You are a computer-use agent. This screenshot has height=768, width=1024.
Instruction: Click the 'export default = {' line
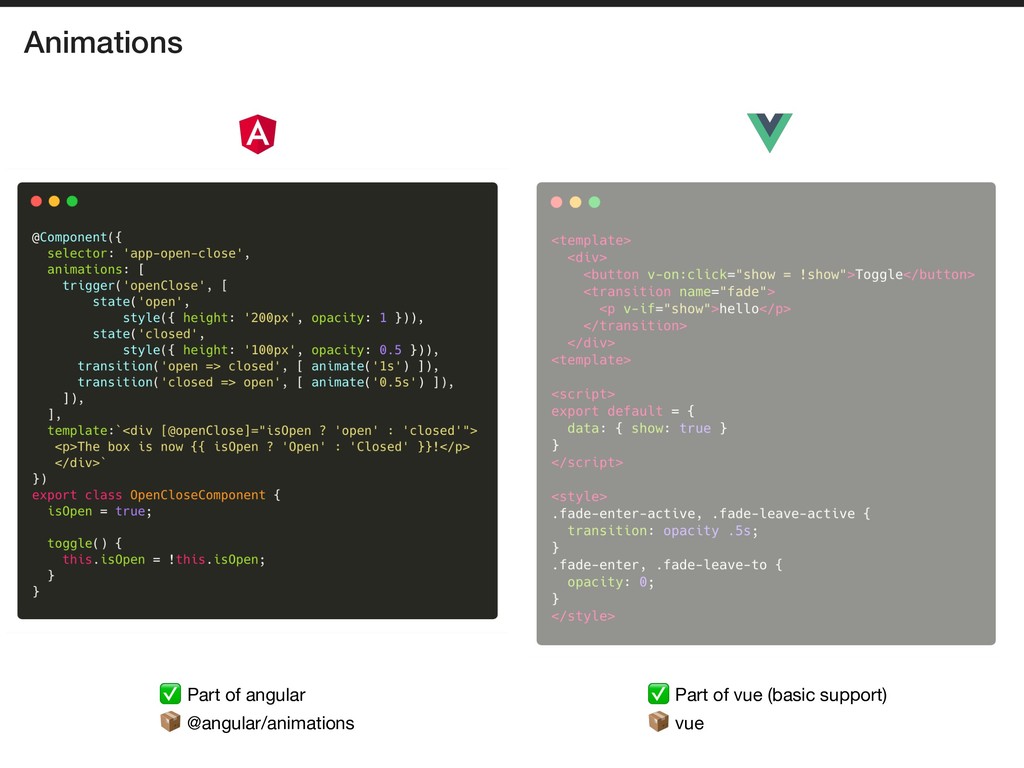(x=623, y=411)
